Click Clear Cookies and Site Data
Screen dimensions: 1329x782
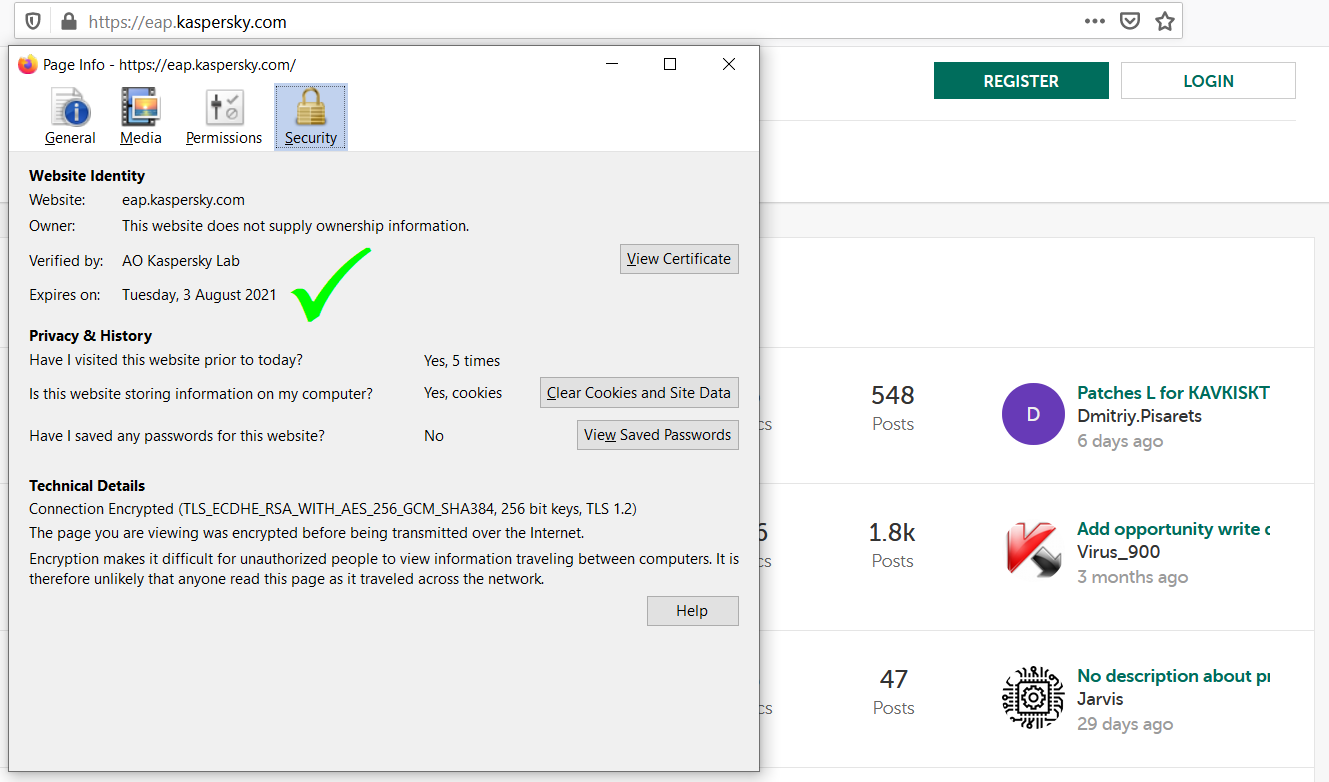(639, 393)
